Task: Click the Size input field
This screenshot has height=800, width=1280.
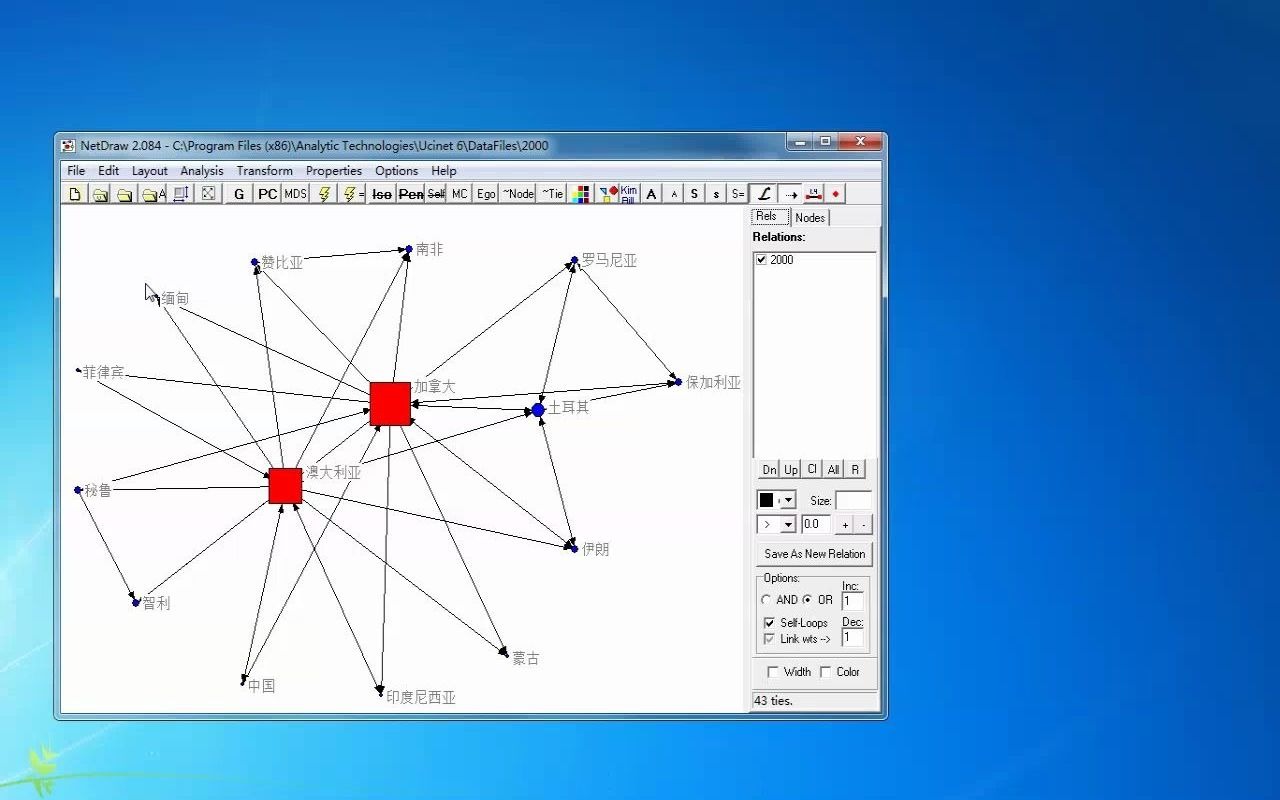Action: click(853, 500)
